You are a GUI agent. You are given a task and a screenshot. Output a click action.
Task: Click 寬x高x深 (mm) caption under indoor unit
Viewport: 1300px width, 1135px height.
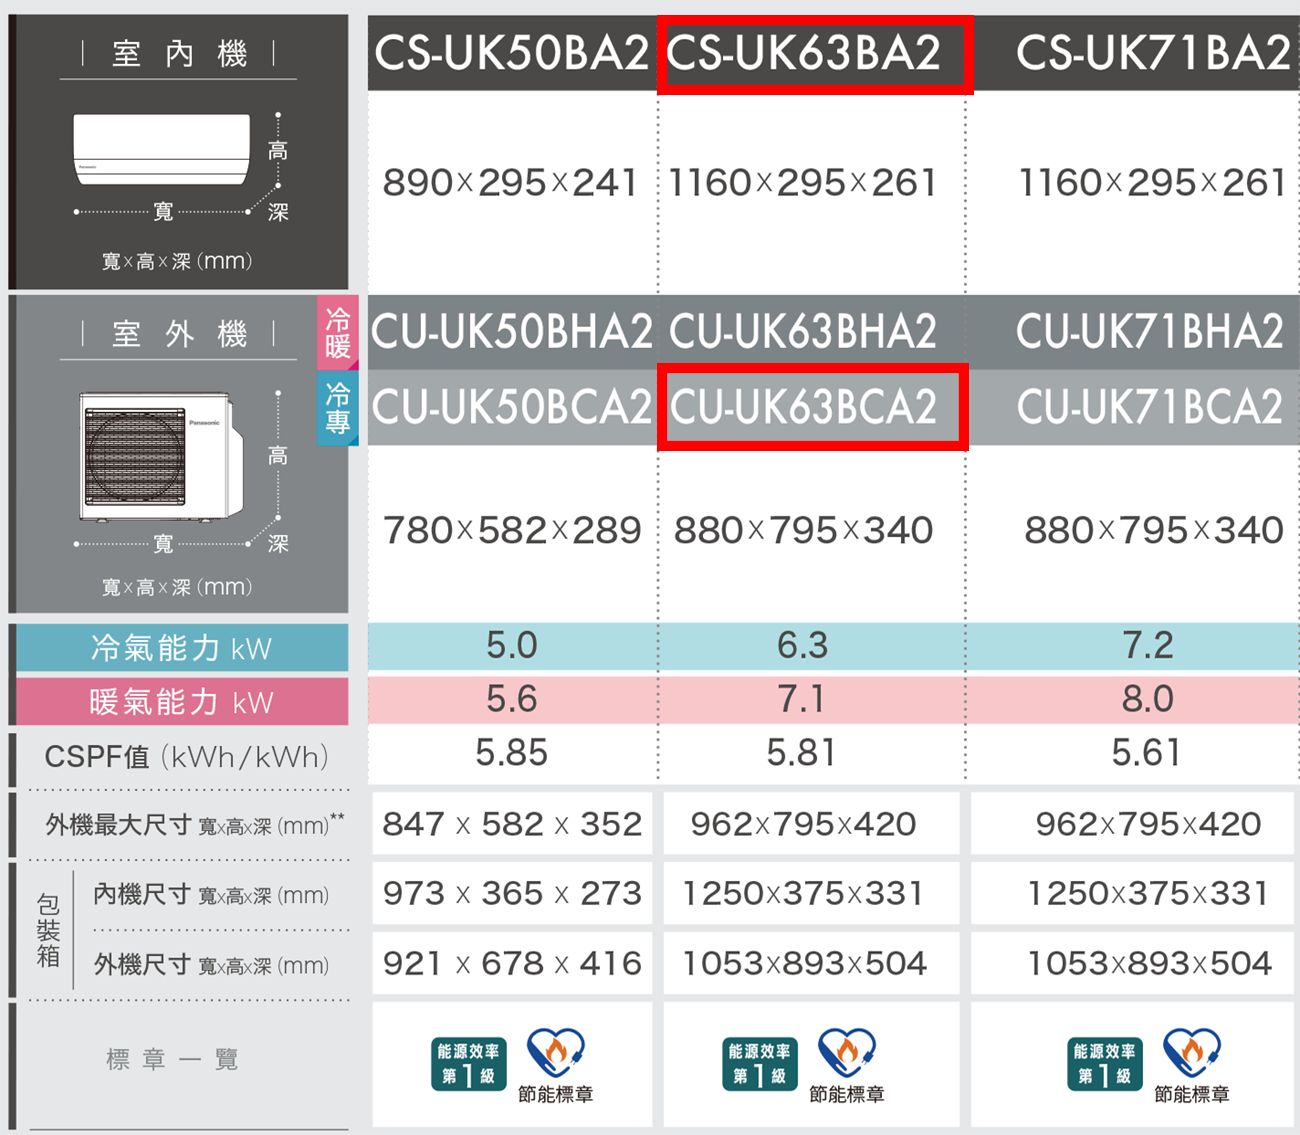[x=177, y=261]
